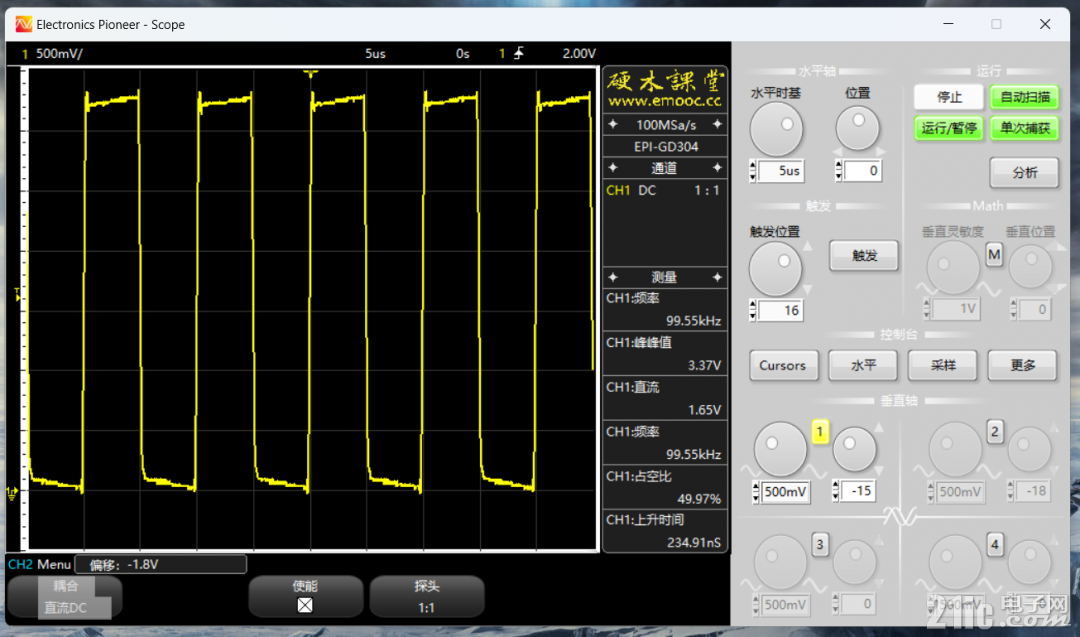Image resolution: width=1080 pixels, height=637 pixels.
Task: Click the channel 1 ground level marker
Action: point(12,493)
